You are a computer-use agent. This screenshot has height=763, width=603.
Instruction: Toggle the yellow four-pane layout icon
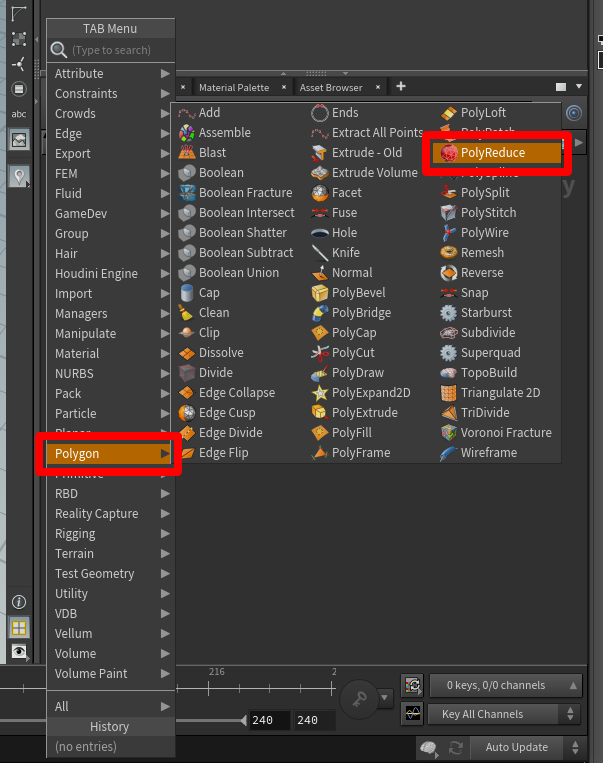[19, 628]
